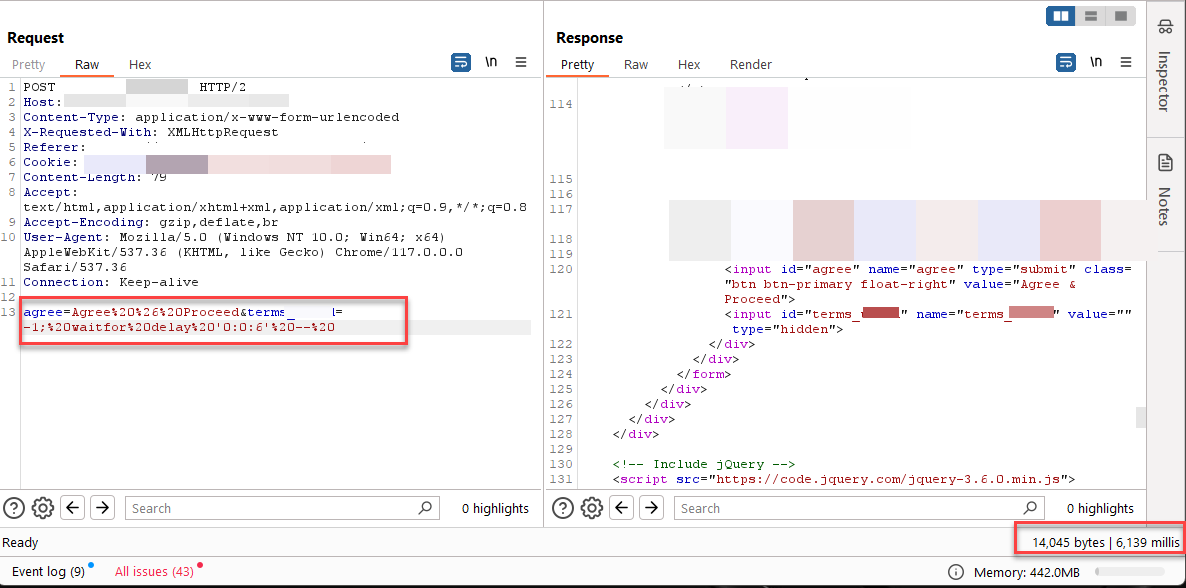The image size is (1186, 588).
Task: Open search help in Response panel
Action: coord(564,508)
